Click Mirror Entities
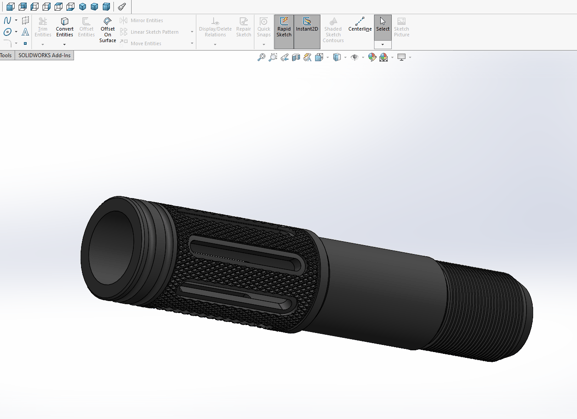 [x=142, y=20]
